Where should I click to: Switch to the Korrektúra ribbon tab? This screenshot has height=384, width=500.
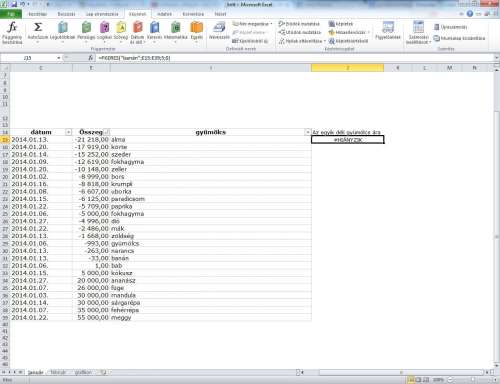click(193, 14)
